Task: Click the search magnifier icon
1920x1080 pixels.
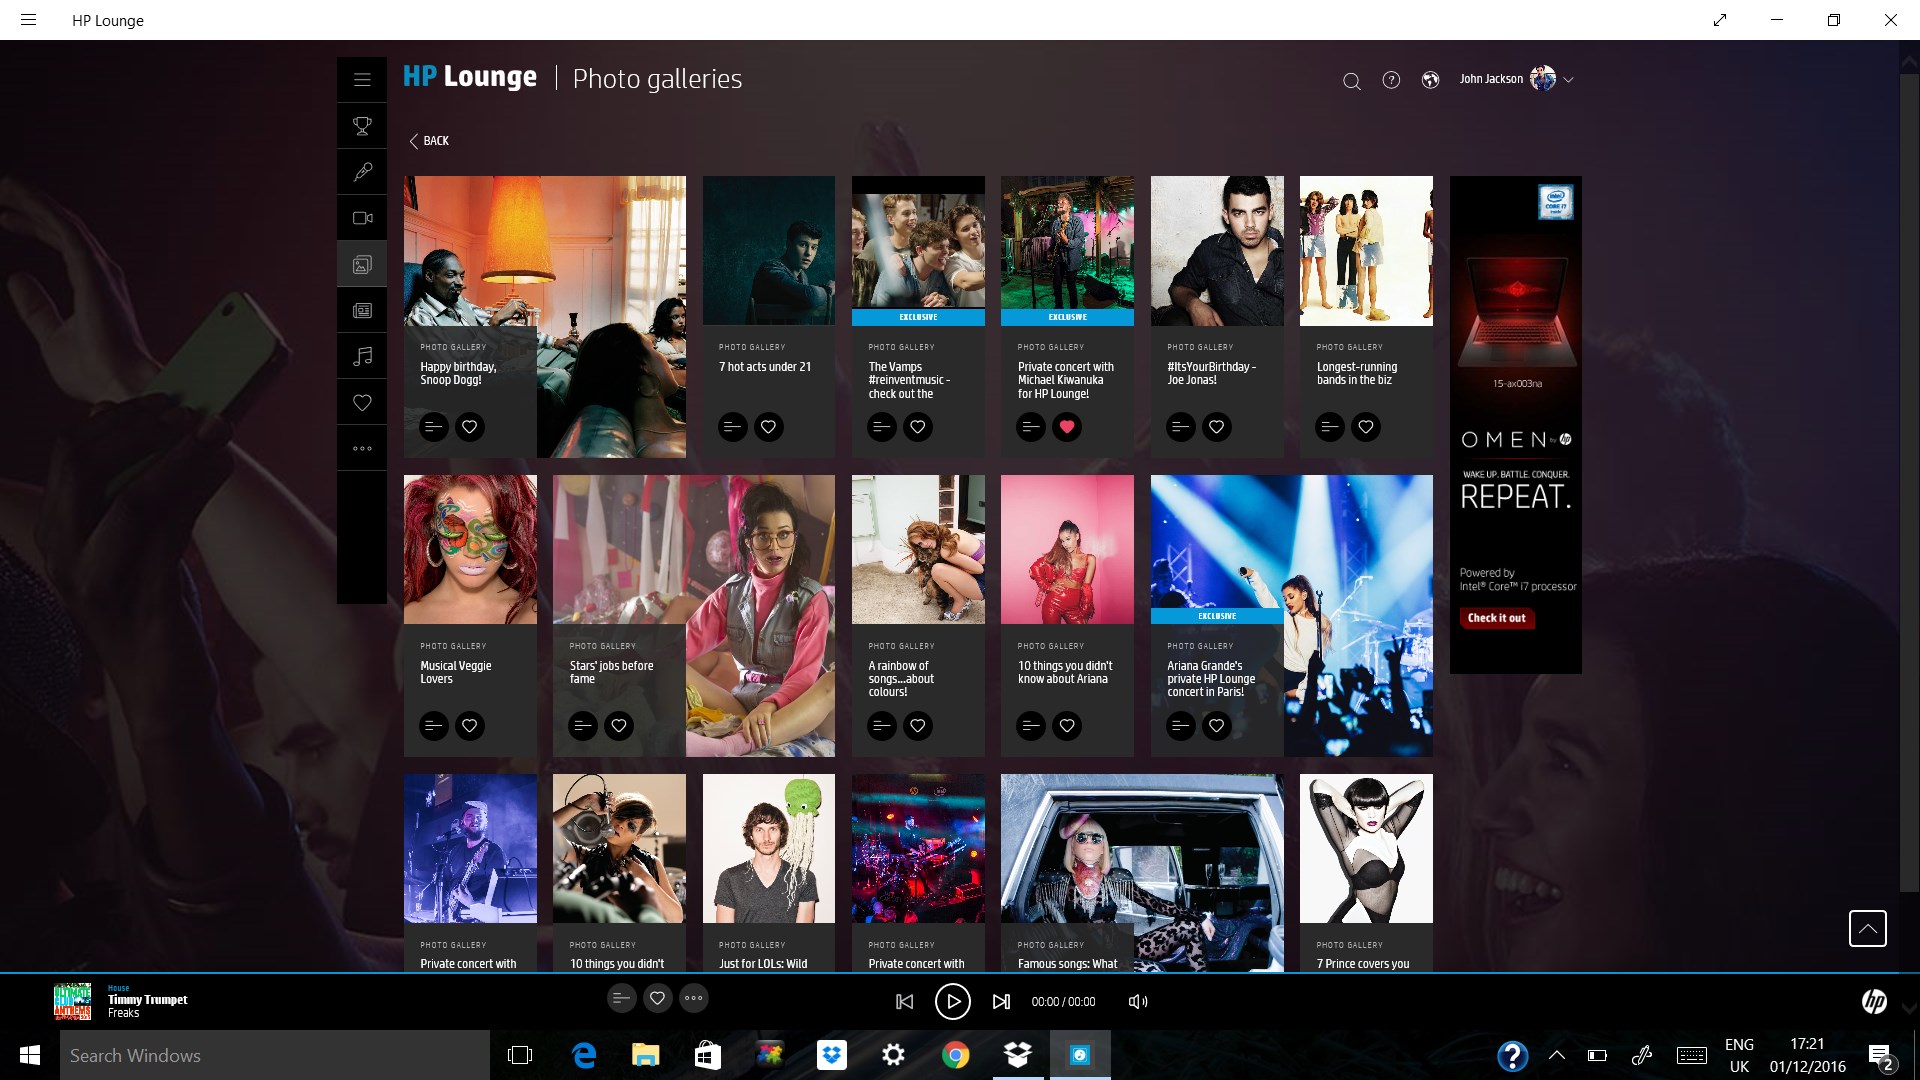Action: click(x=1351, y=81)
